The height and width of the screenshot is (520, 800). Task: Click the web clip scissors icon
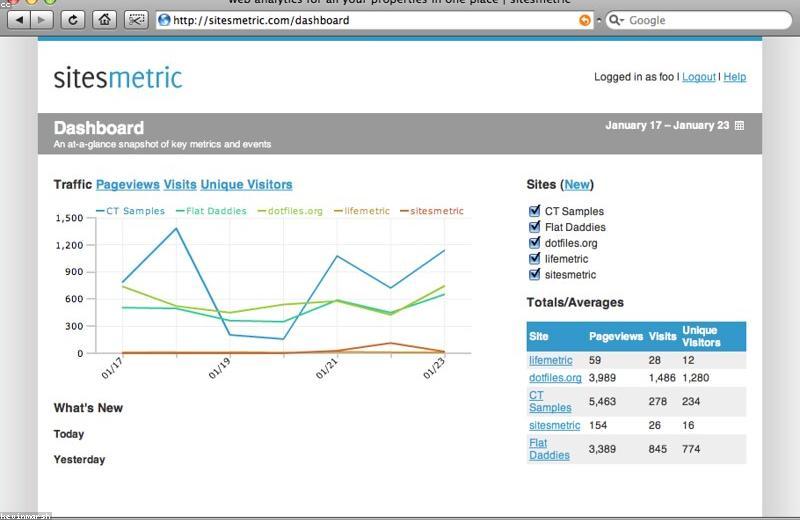(136, 20)
